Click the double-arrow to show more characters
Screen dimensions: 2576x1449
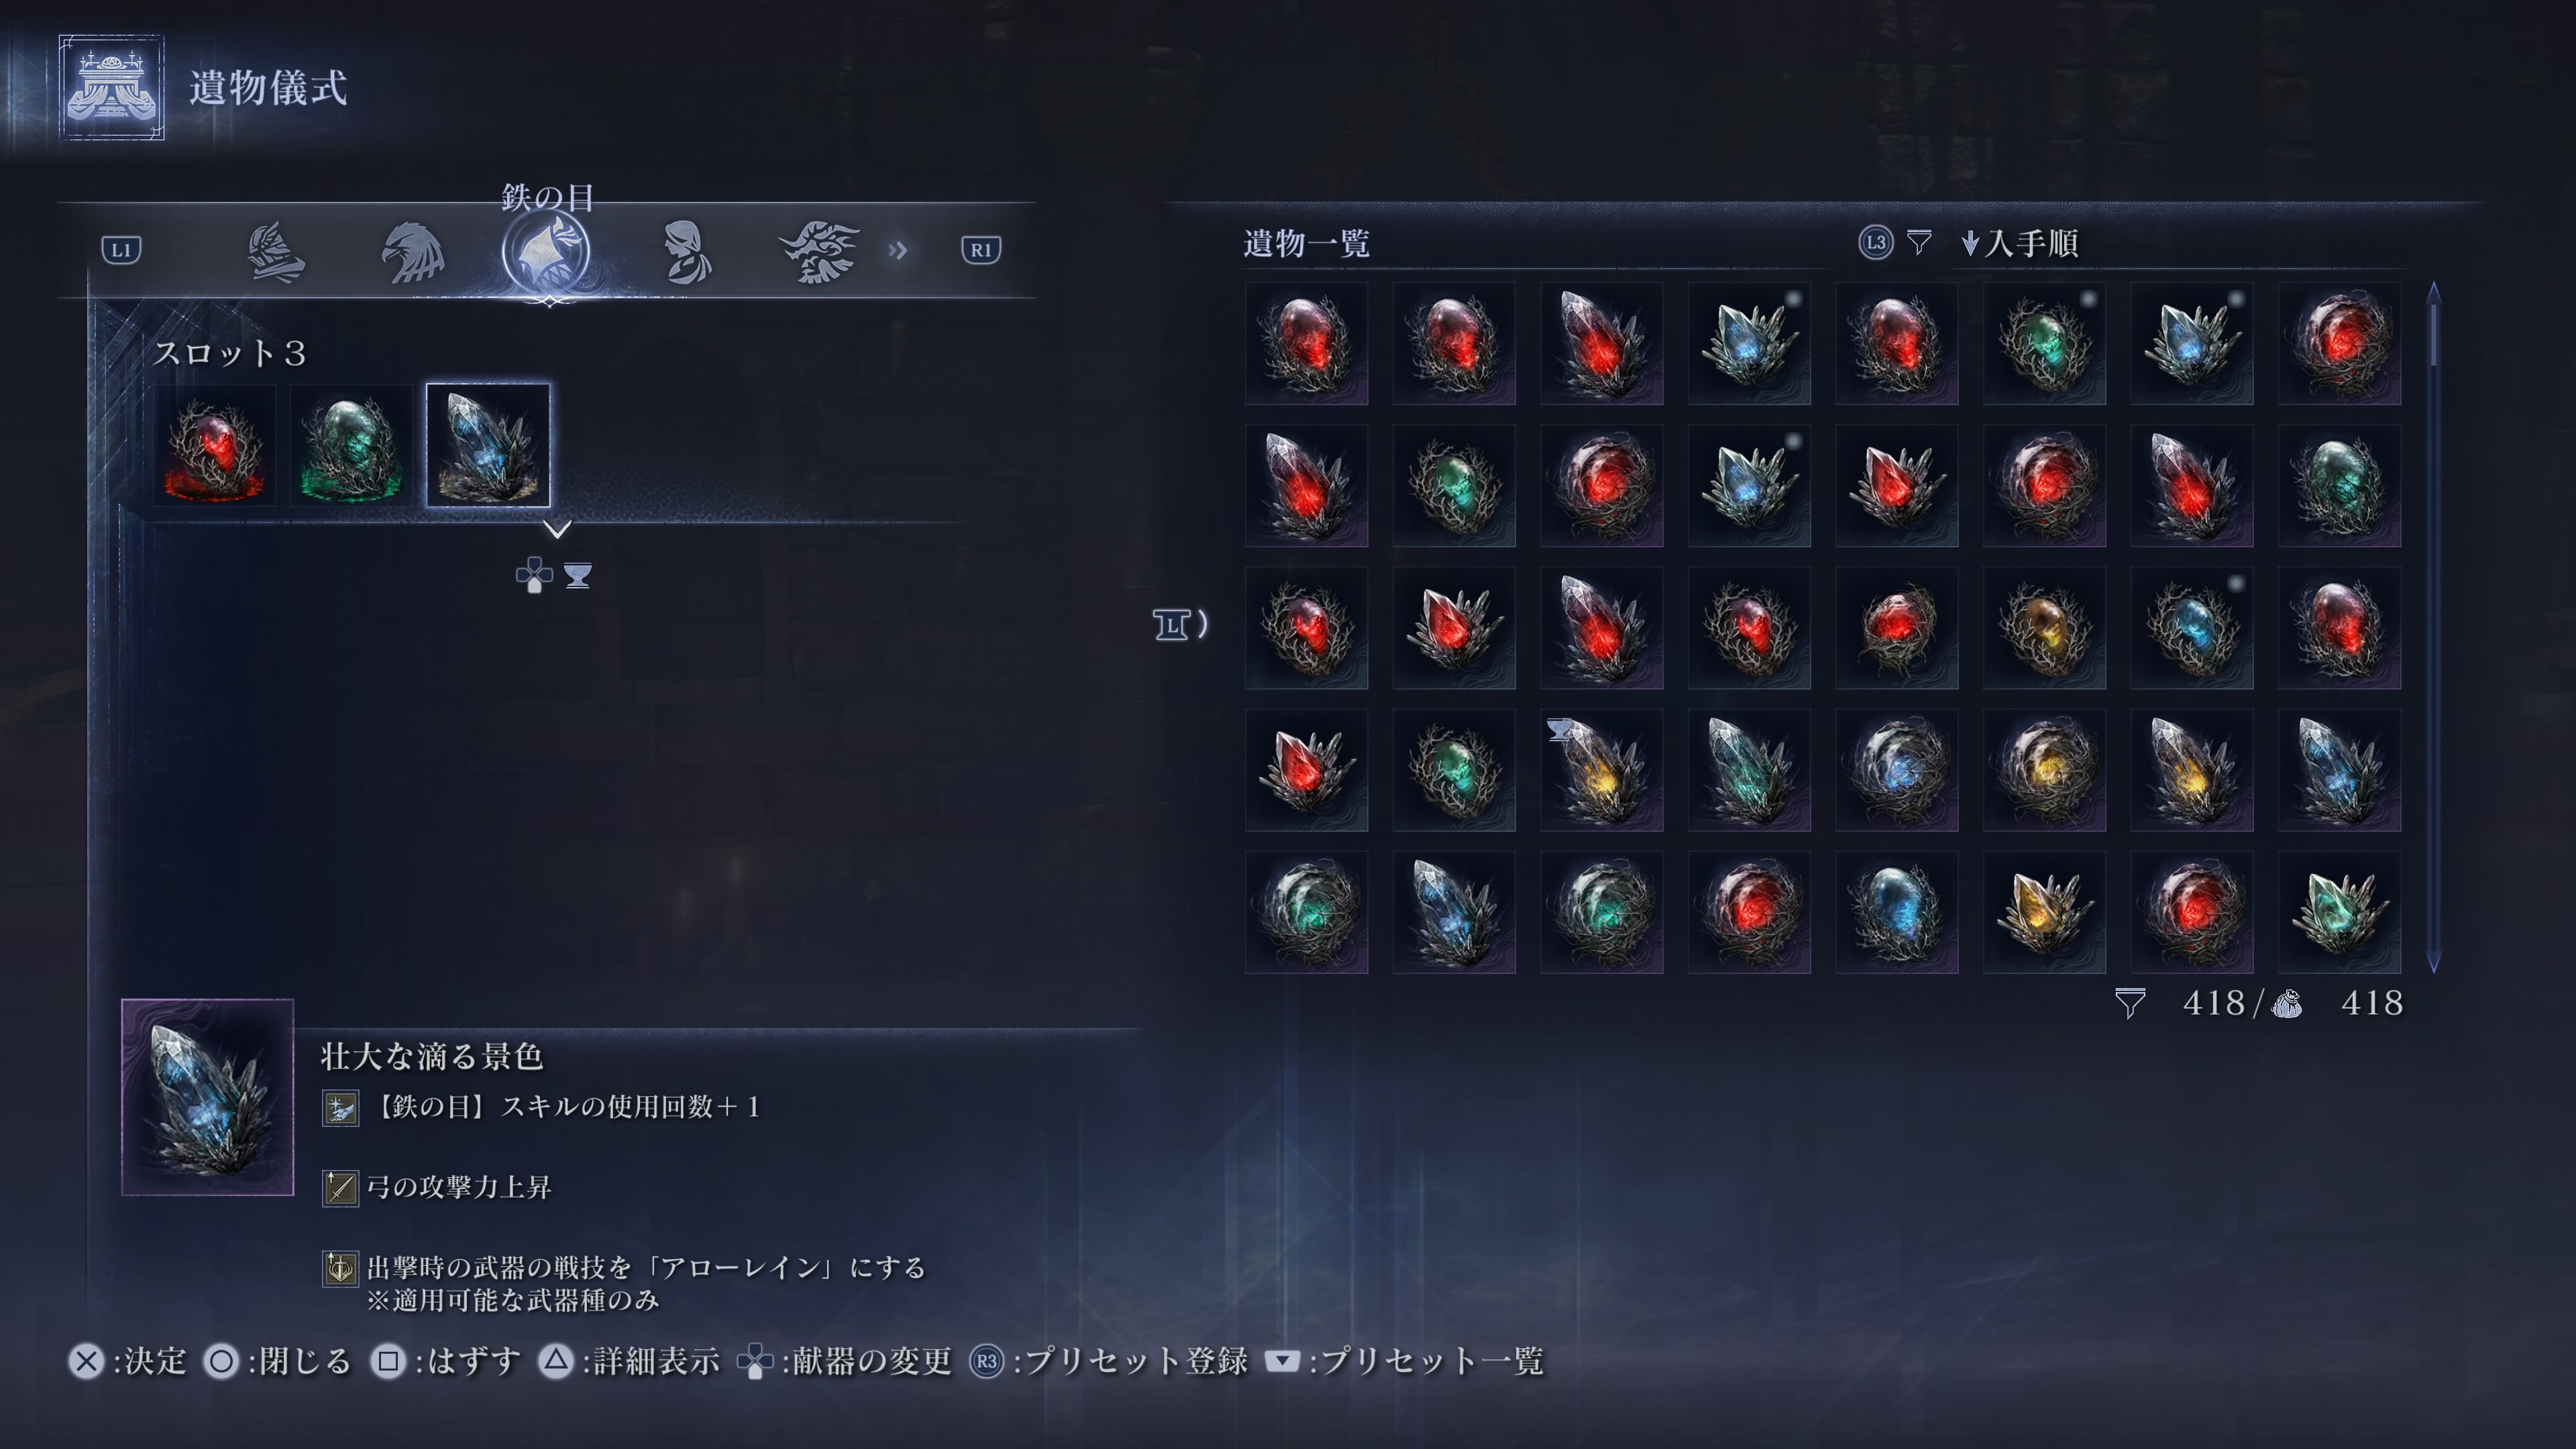898,250
